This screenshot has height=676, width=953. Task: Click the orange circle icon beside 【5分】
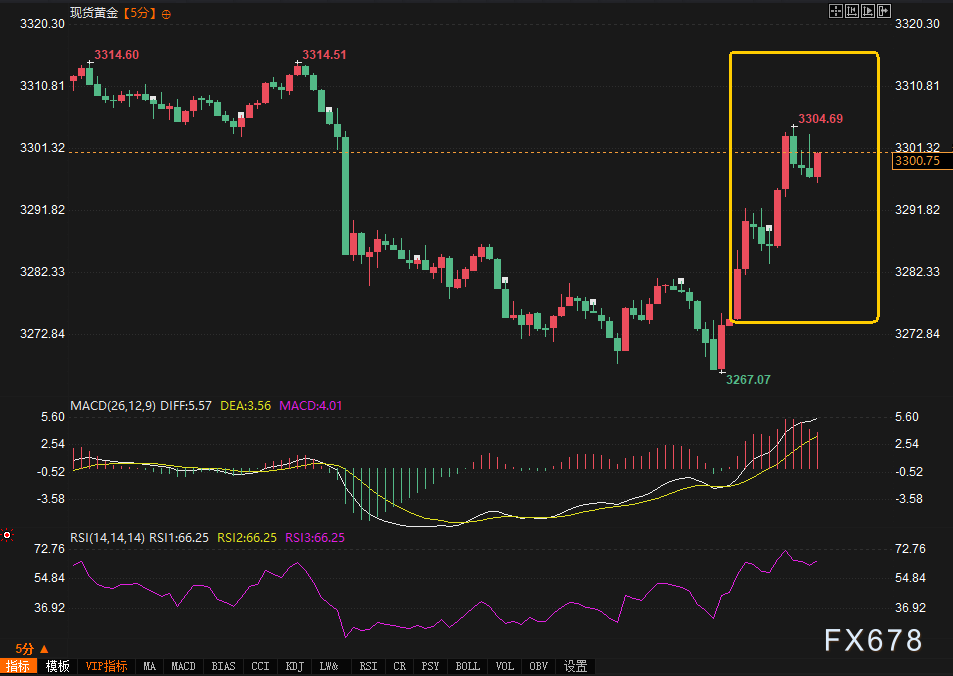[166, 14]
